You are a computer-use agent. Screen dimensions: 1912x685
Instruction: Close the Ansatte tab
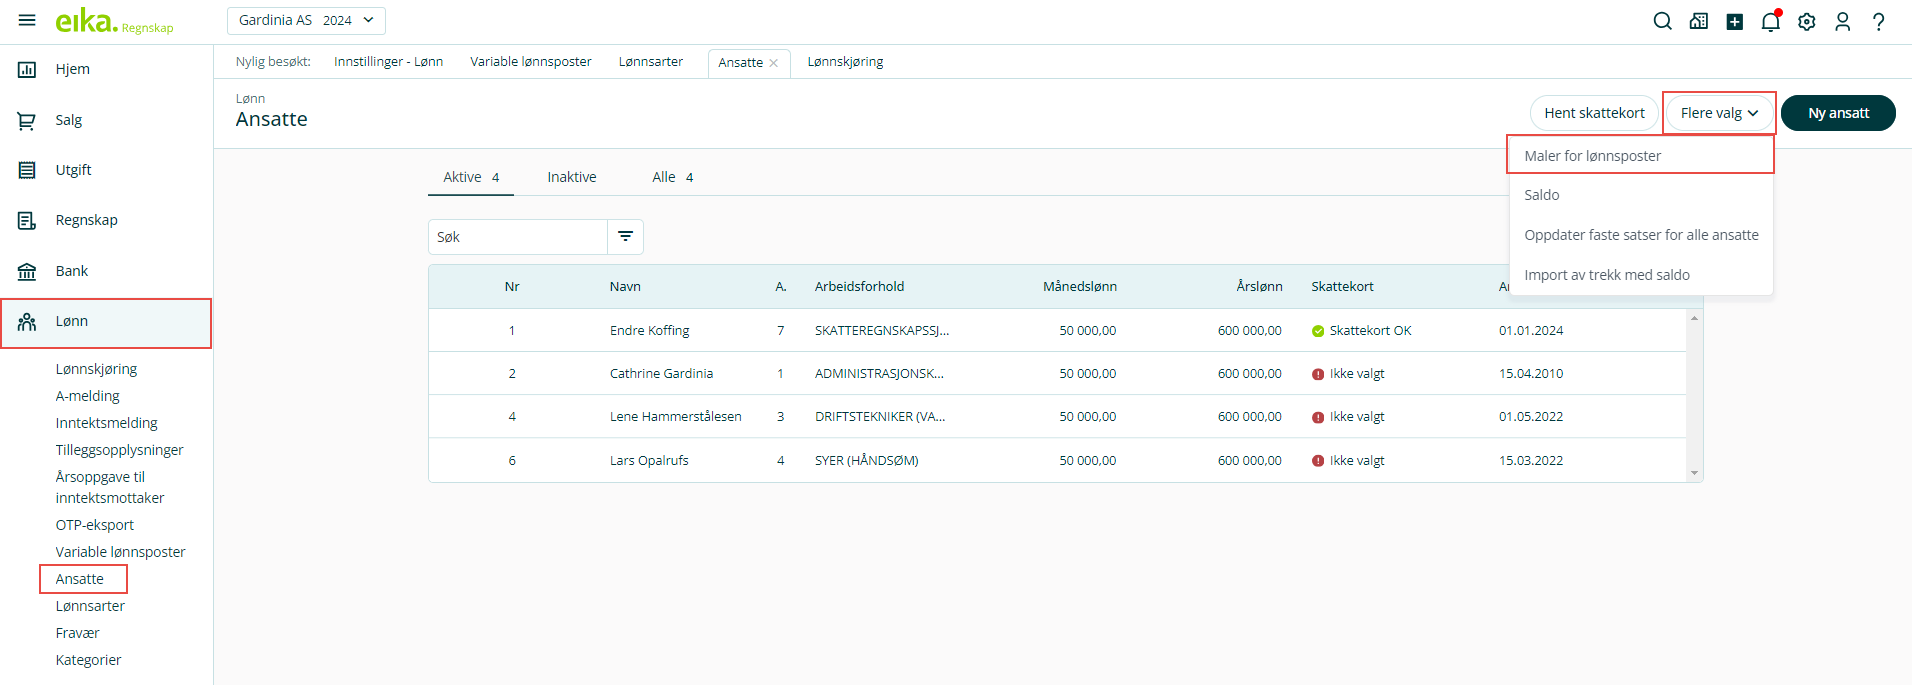(x=773, y=63)
